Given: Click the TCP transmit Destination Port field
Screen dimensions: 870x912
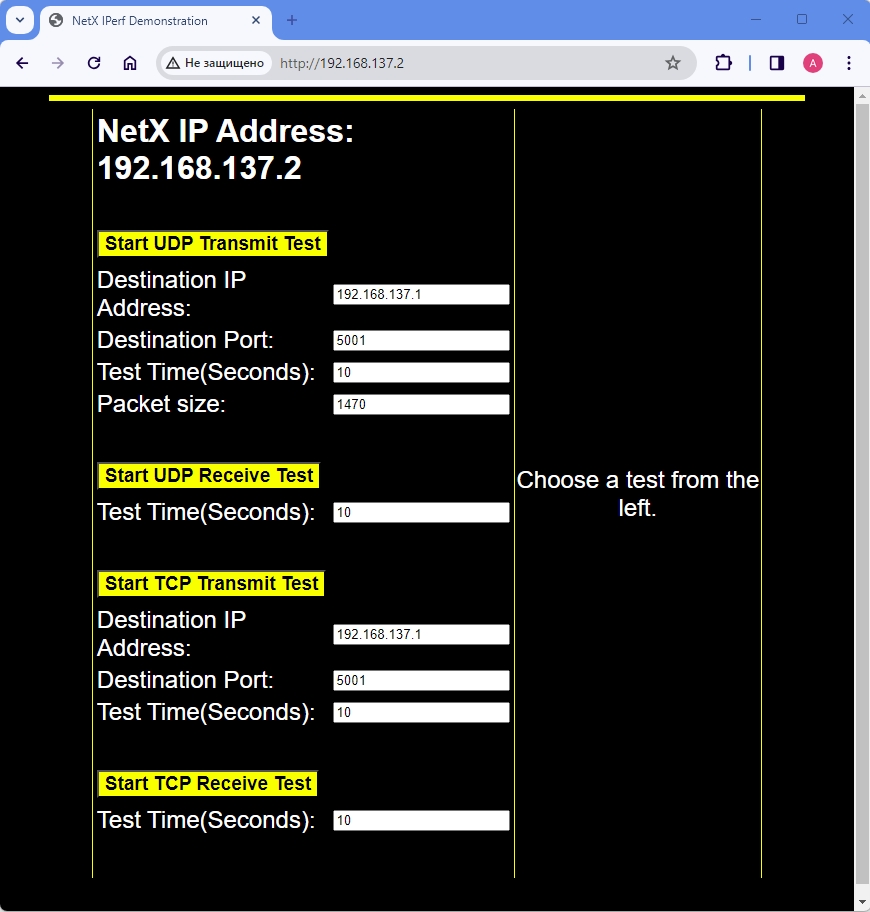Looking at the screenshot, I should [421, 681].
